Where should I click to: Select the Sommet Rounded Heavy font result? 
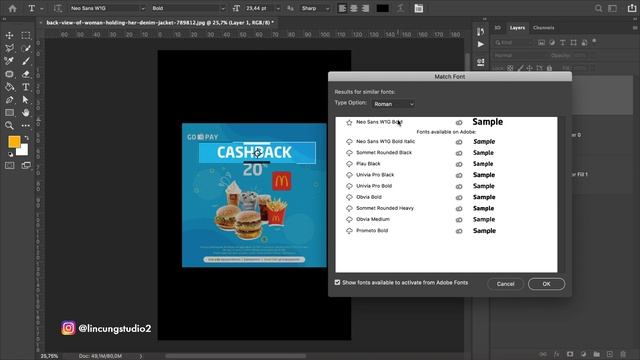(x=446, y=208)
